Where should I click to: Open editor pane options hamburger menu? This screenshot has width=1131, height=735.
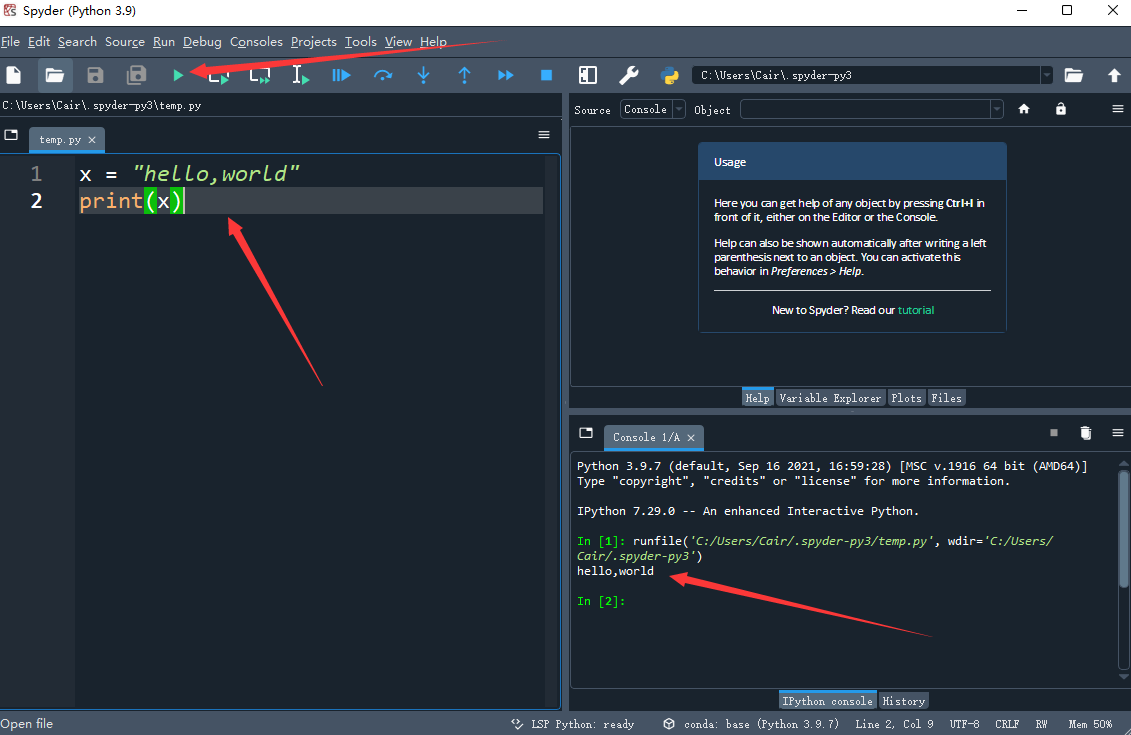click(544, 135)
